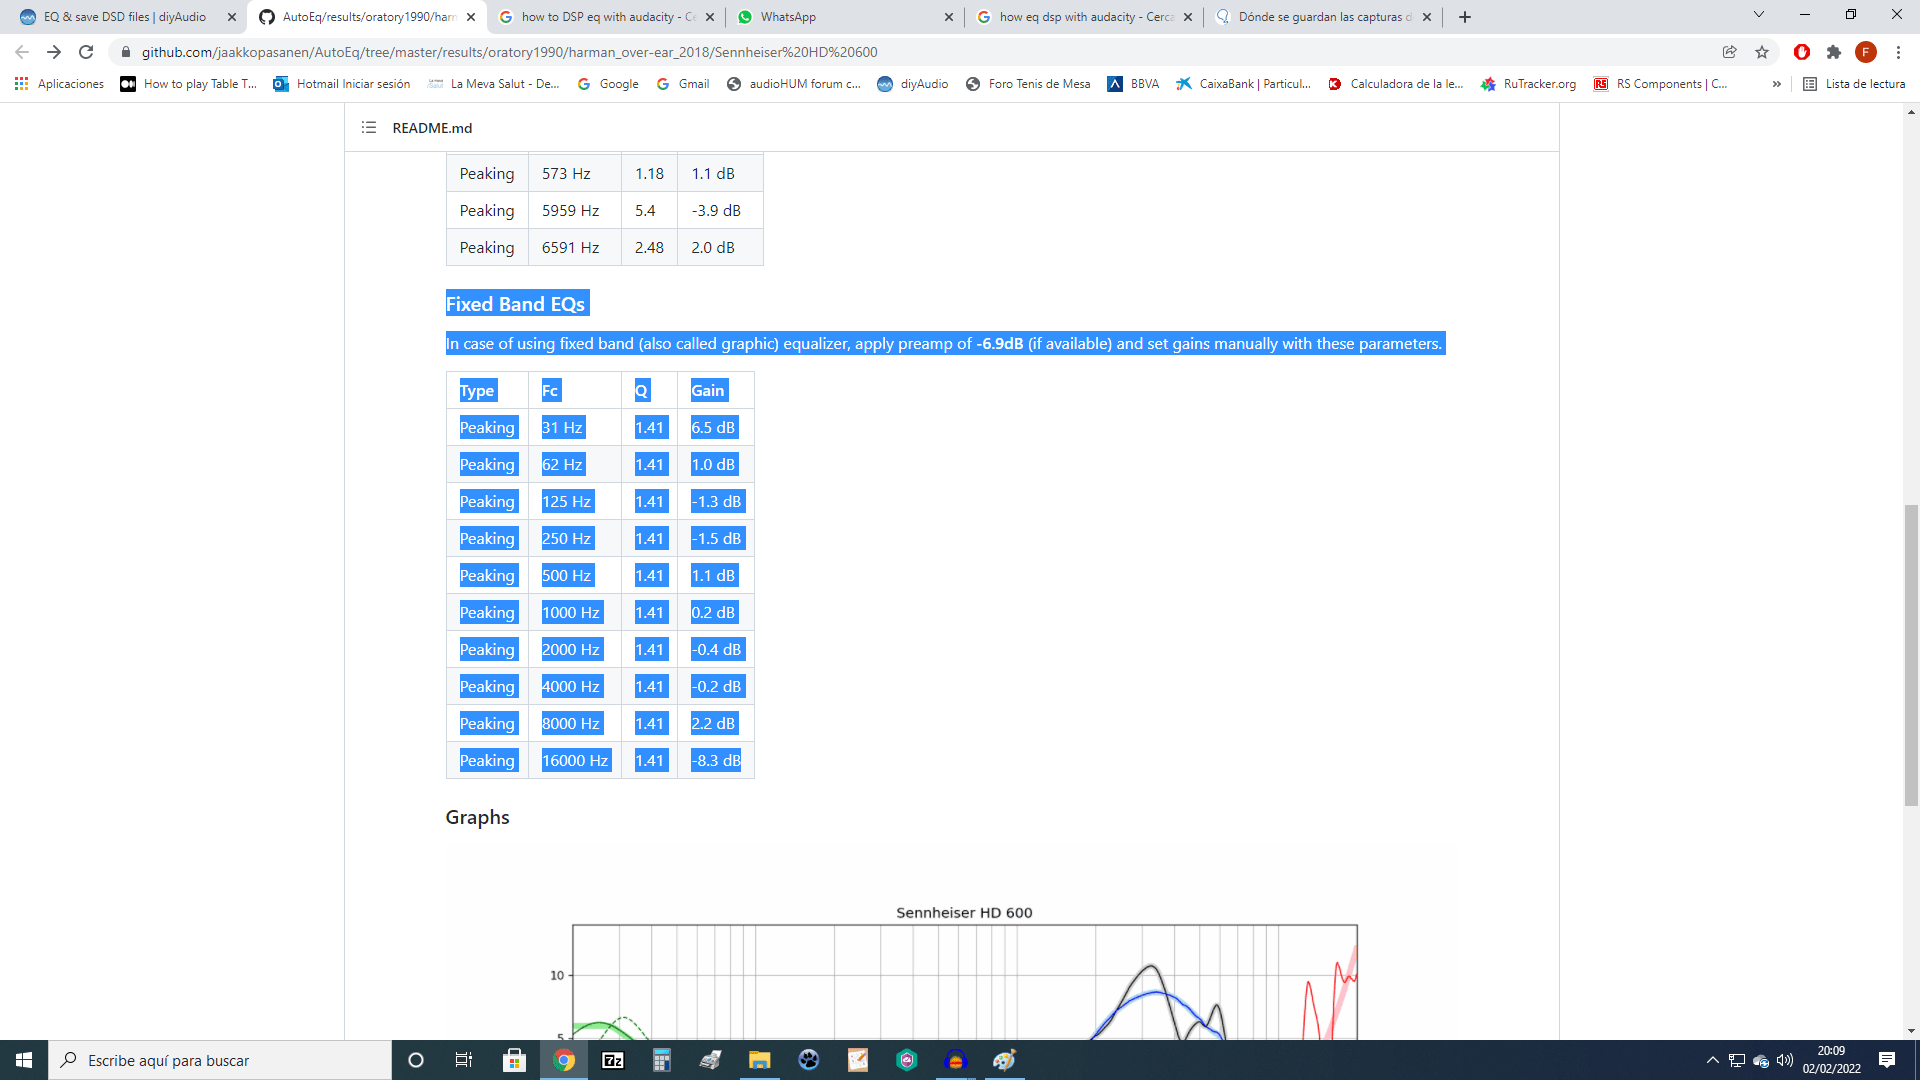Click the -6.9dB preamp value text

click(x=1000, y=344)
